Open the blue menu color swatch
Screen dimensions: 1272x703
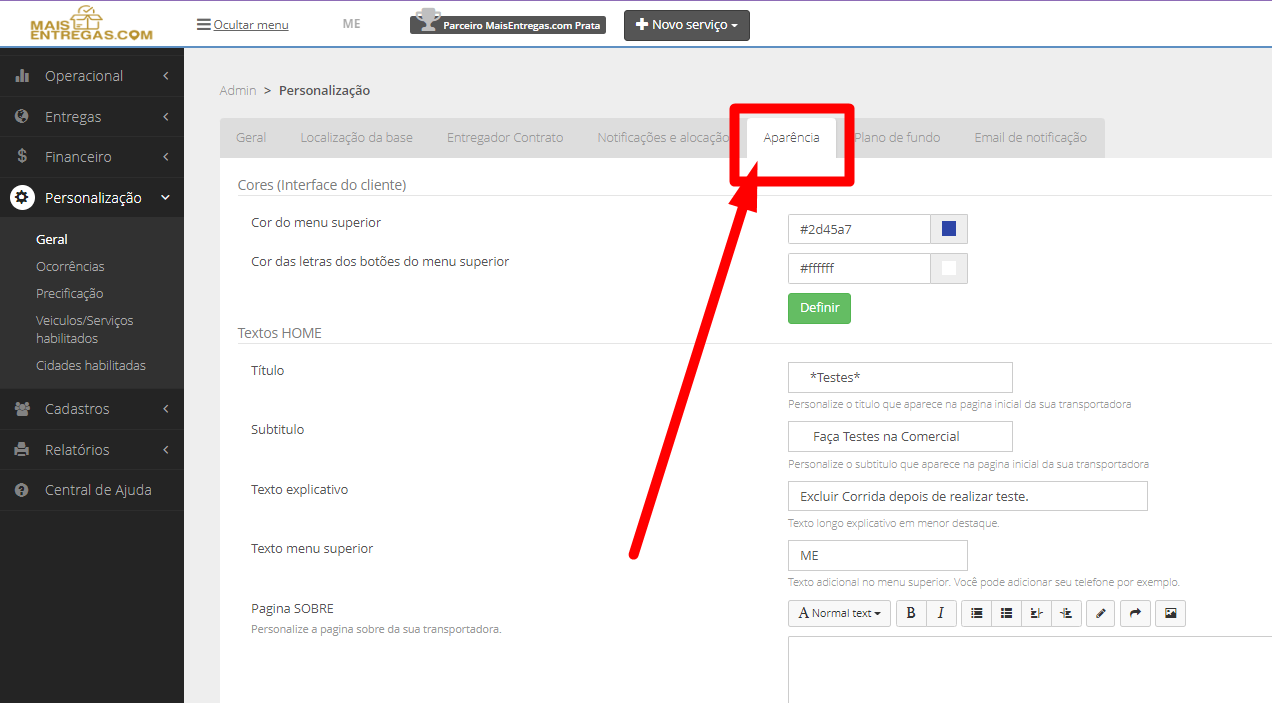949,229
